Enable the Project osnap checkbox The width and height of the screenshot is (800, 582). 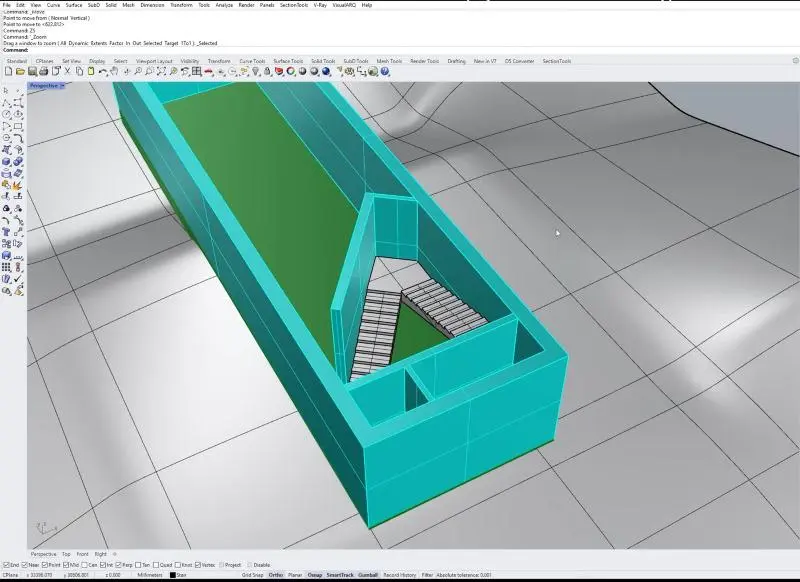(221, 565)
